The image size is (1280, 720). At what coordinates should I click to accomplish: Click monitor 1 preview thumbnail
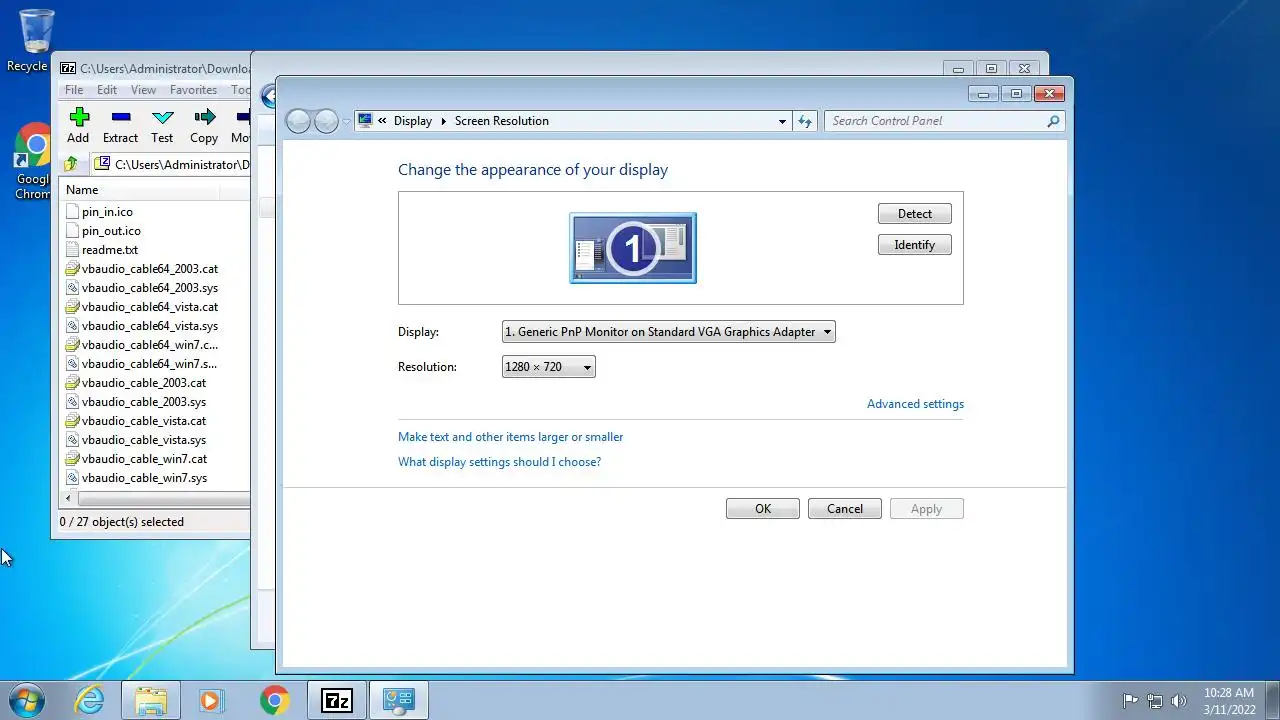[x=633, y=247]
